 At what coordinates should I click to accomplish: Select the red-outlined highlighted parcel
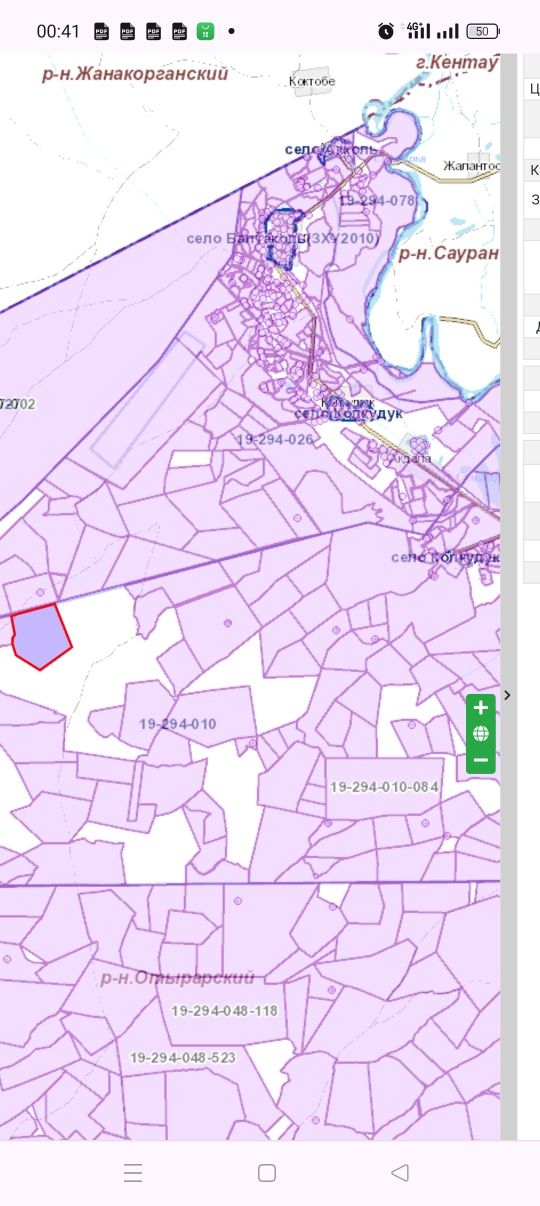click(x=40, y=637)
